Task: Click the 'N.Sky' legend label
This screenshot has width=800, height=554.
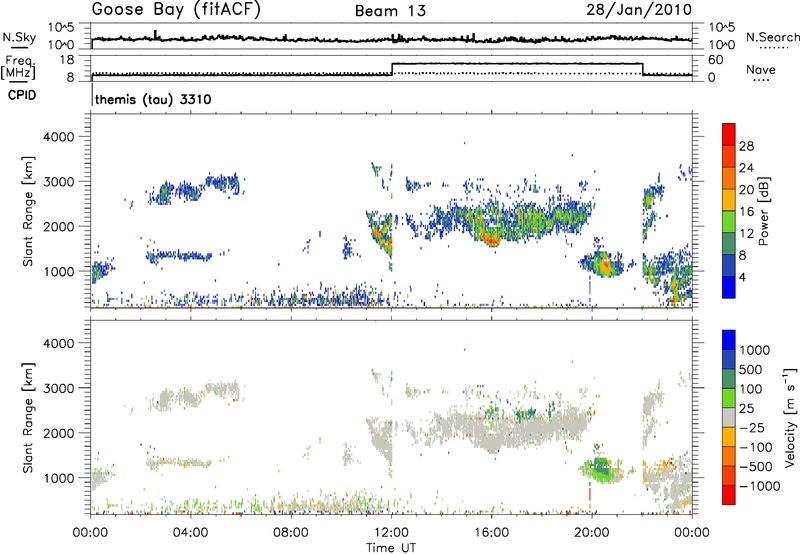Action: pos(19,37)
